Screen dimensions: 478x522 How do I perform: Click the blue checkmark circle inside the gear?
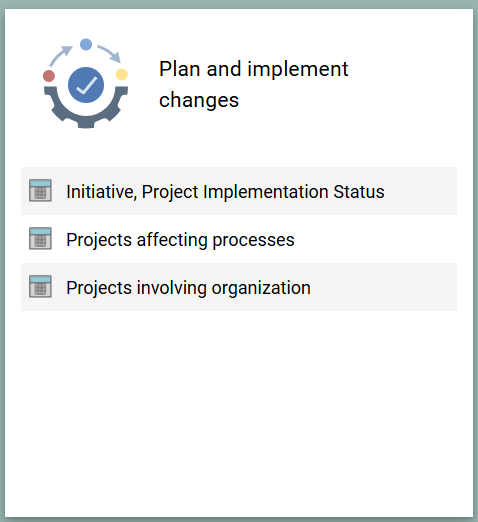[x=86, y=85]
